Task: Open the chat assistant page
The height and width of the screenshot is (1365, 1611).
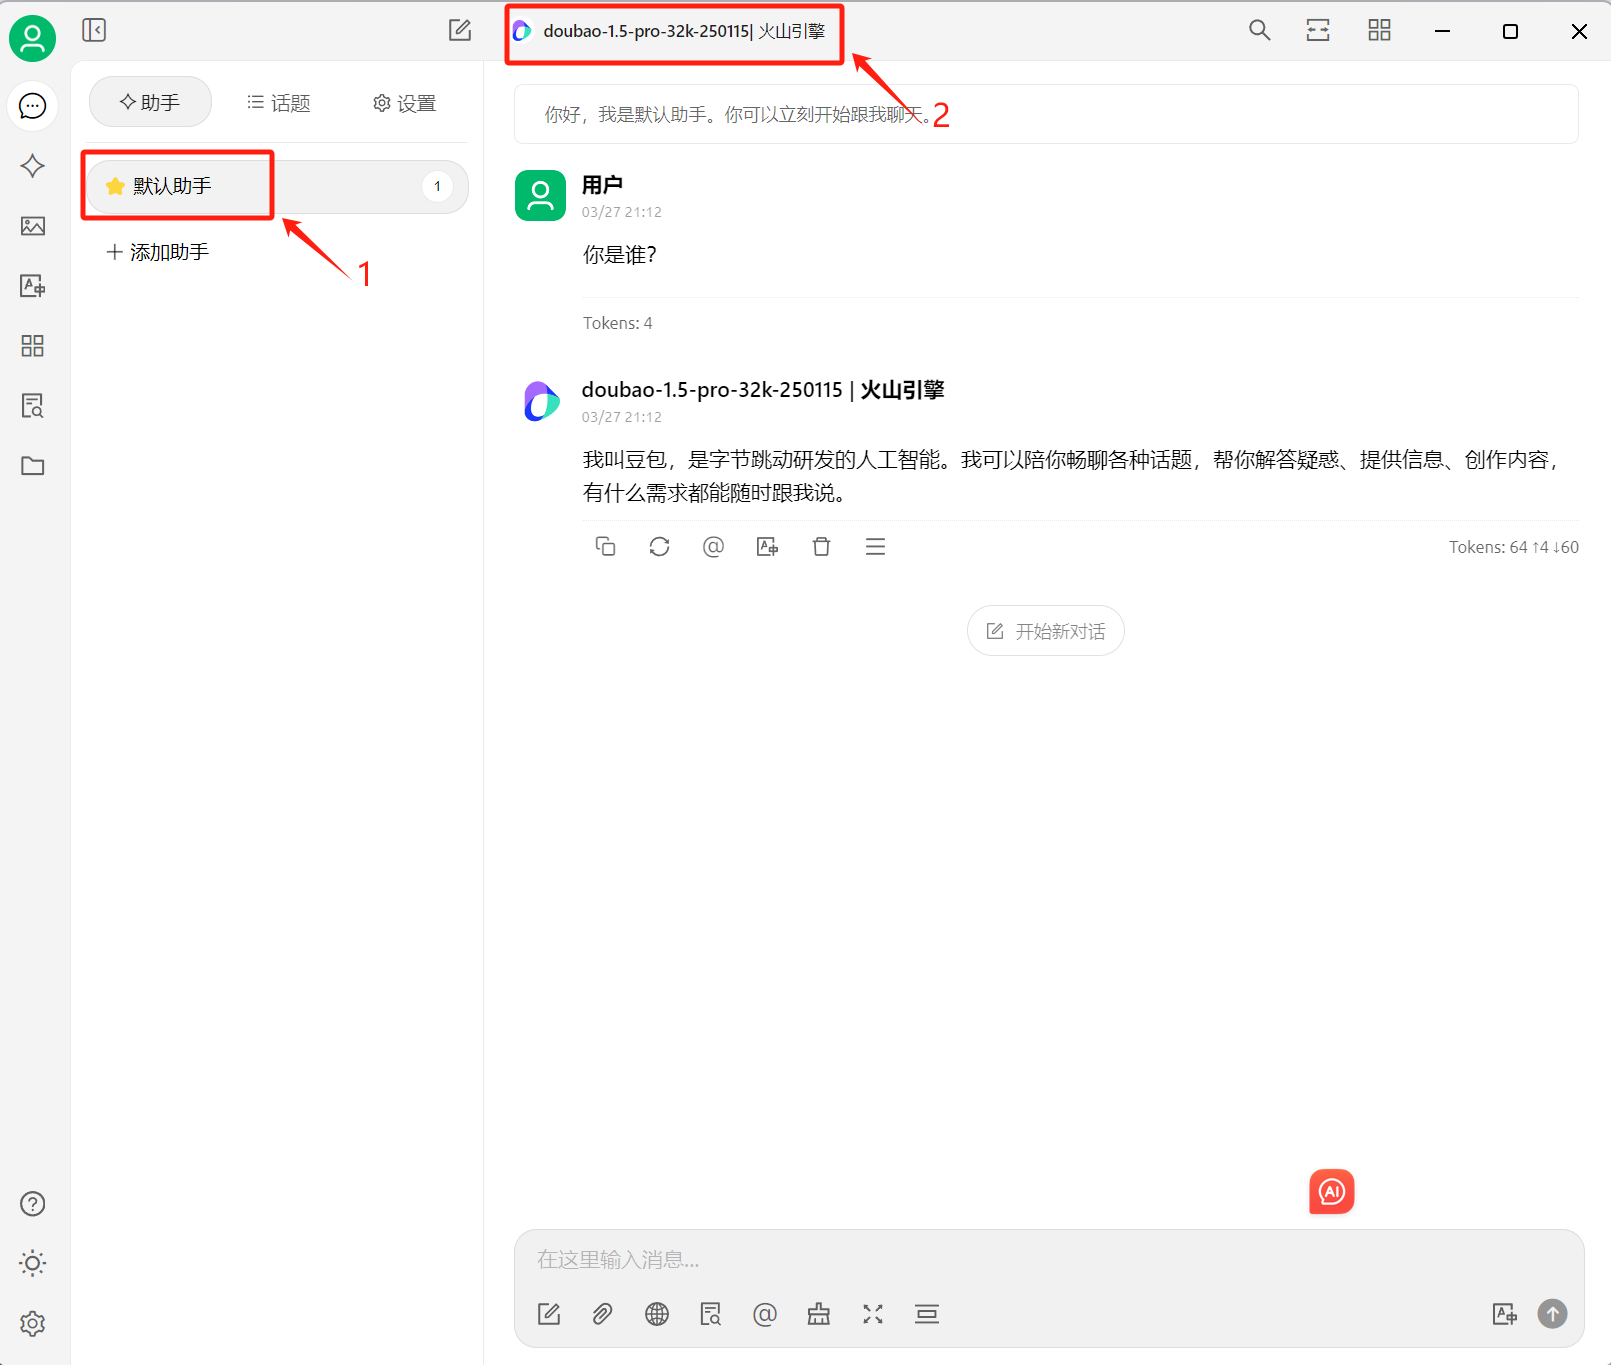Action: [32, 106]
